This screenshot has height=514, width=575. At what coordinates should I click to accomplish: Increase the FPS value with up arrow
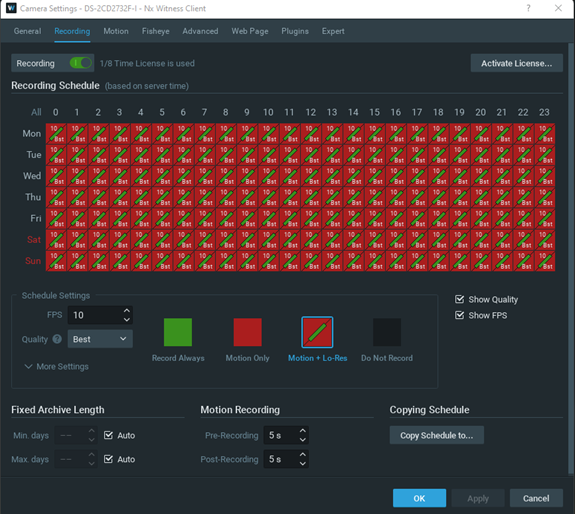127,311
